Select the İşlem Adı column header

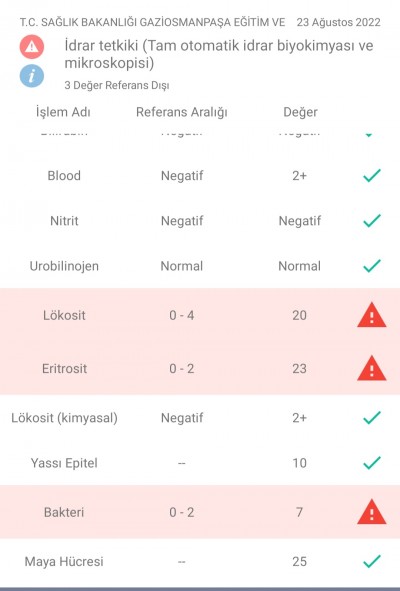click(63, 112)
